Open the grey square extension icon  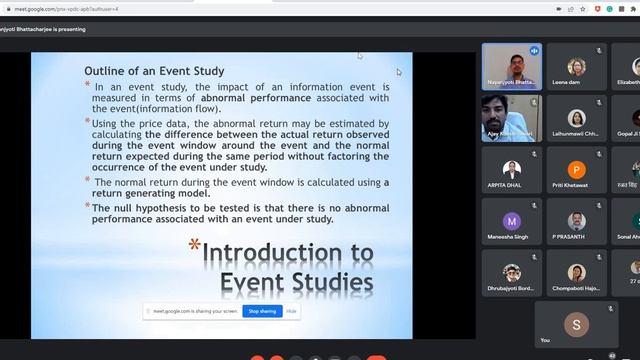pos(621,9)
